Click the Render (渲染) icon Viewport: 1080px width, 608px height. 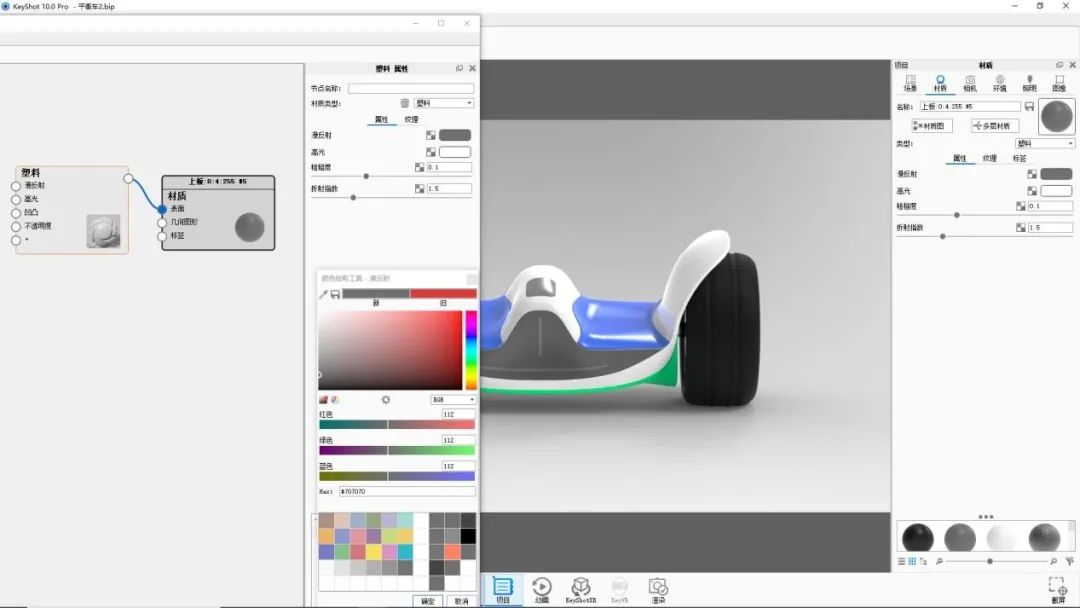657,588
